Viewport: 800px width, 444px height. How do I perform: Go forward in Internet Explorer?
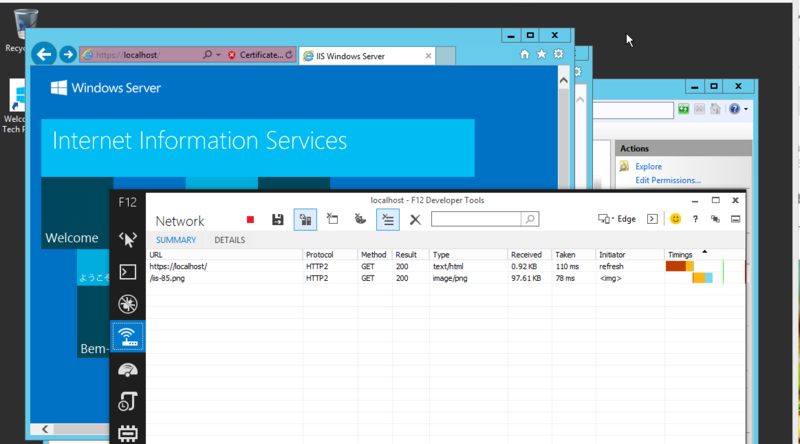(x=67, y=54)
